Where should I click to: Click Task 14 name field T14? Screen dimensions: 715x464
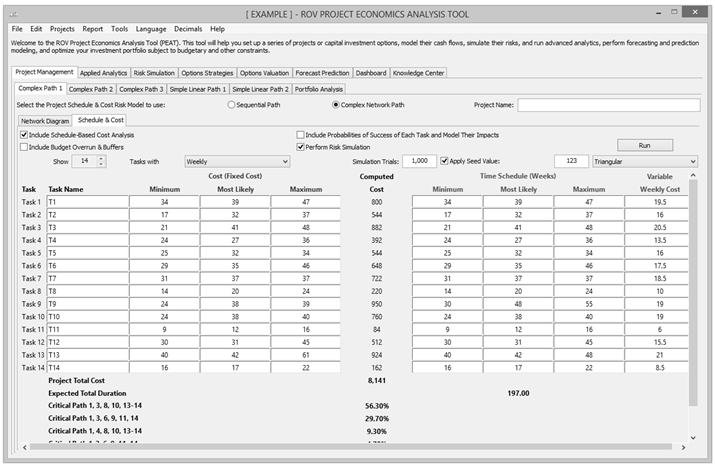(x=88, y=367)
